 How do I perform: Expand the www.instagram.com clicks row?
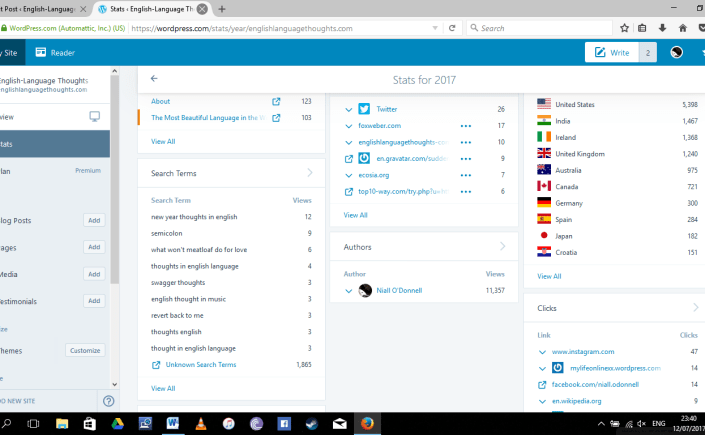coord(543,352)
